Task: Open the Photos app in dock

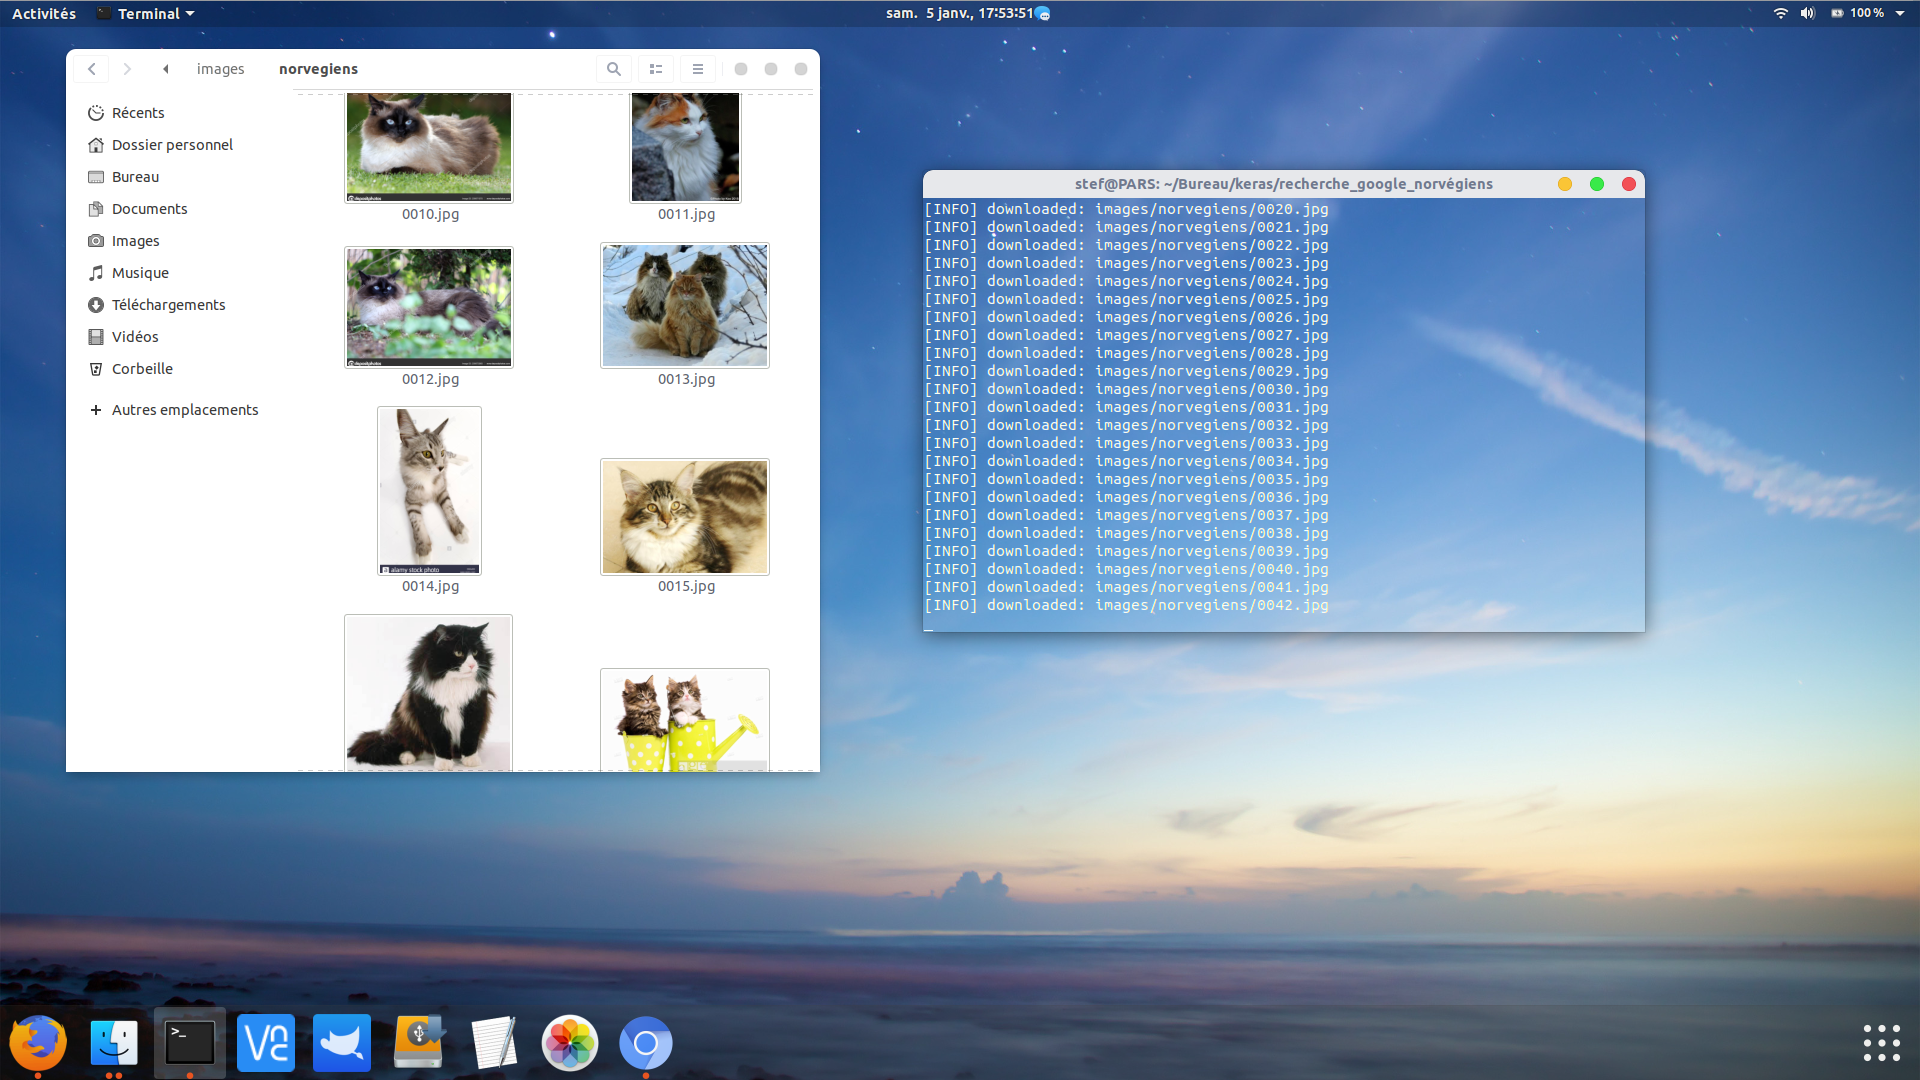Action: (569, 1044)
